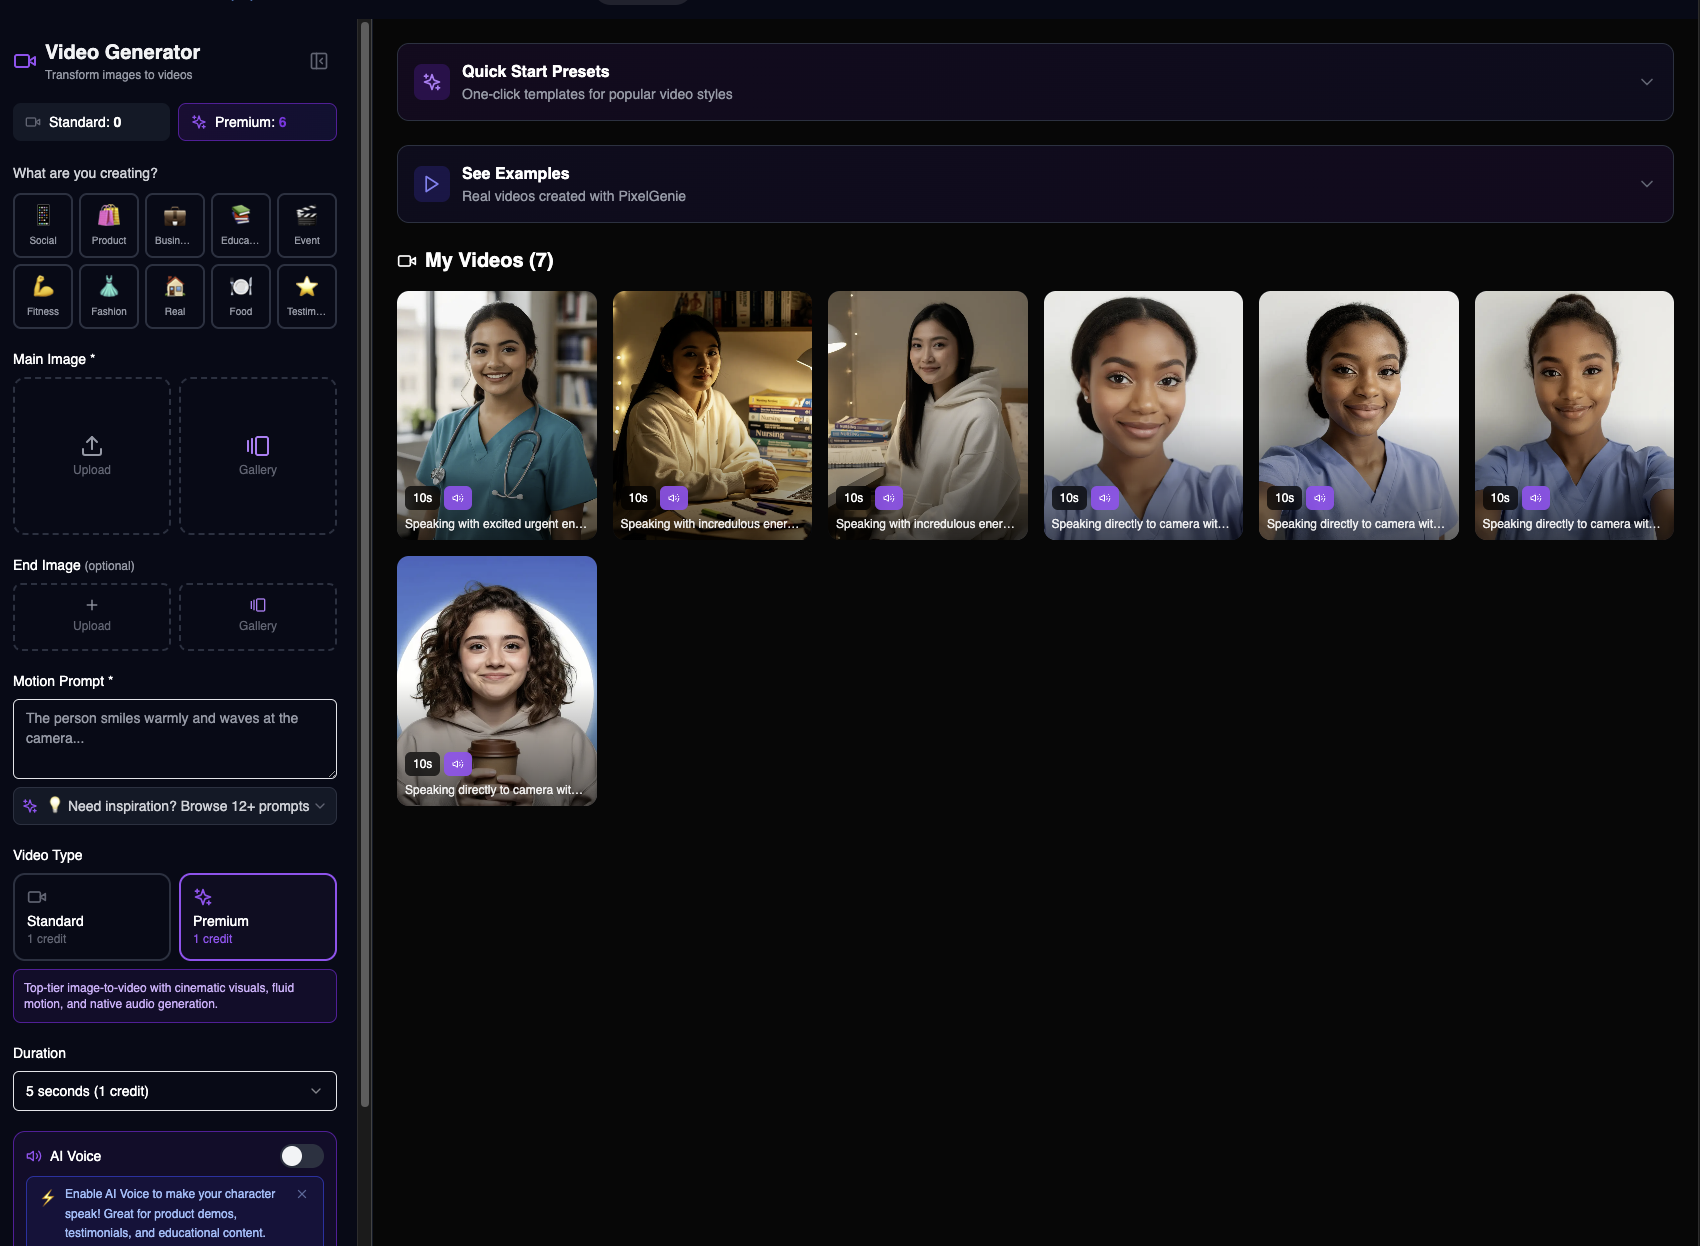Collapse the sidebar panel icon

[319, 61]
